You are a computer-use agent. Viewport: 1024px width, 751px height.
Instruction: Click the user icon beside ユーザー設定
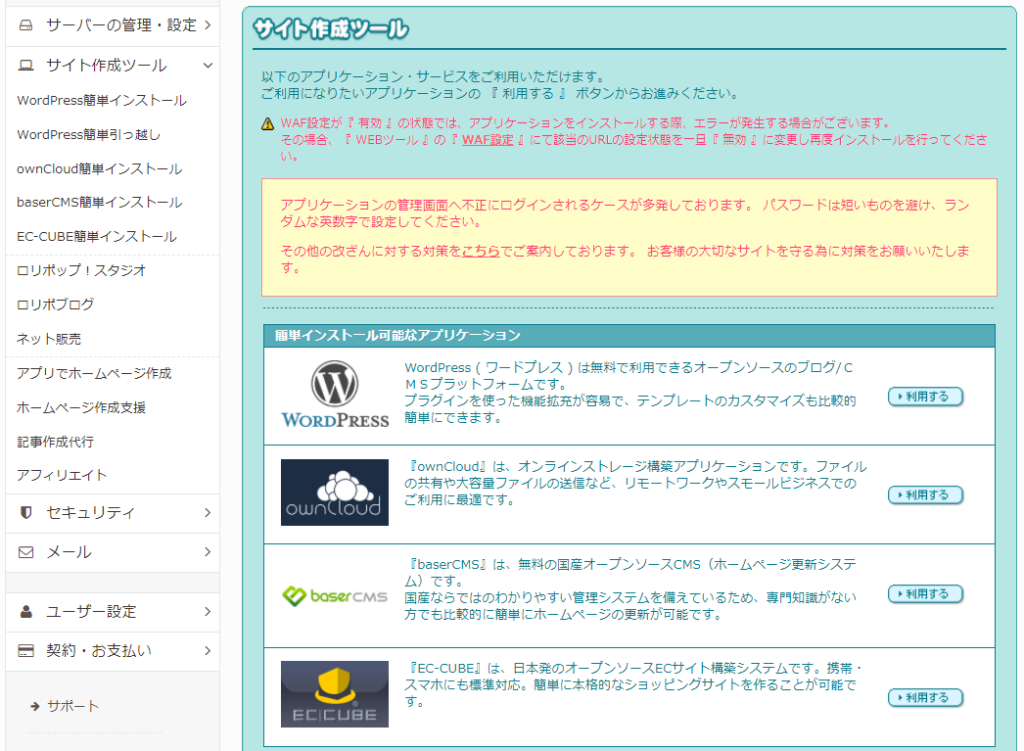[x=26, y=611]
